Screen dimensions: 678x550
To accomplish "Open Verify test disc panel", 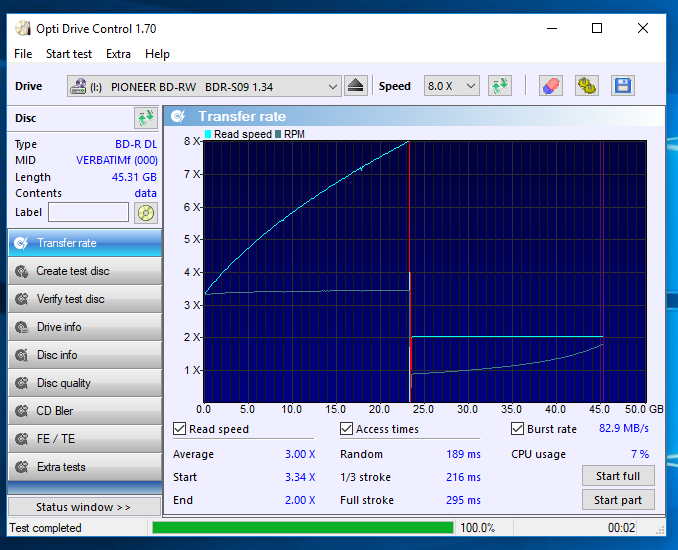I will (x=85, y=299).
